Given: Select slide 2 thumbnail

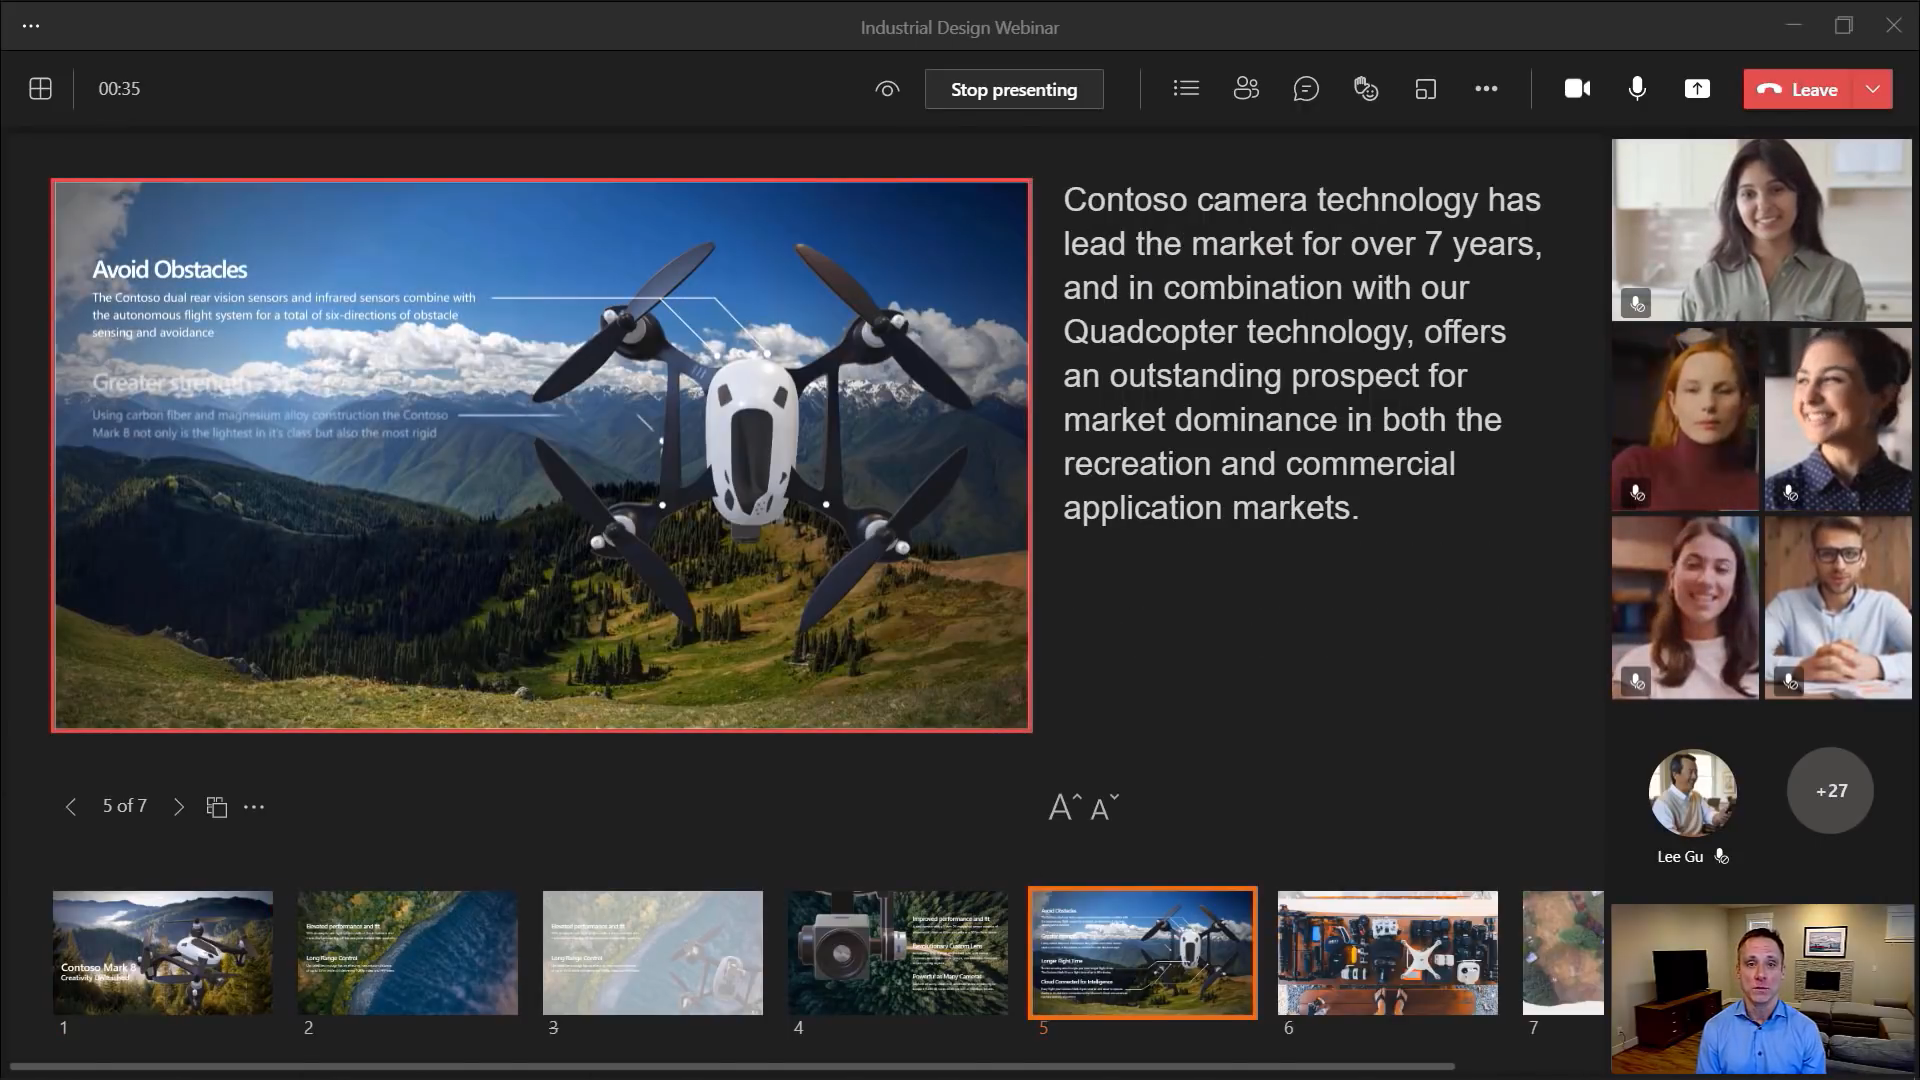Looking at the screenshot, I should [407, 953].
